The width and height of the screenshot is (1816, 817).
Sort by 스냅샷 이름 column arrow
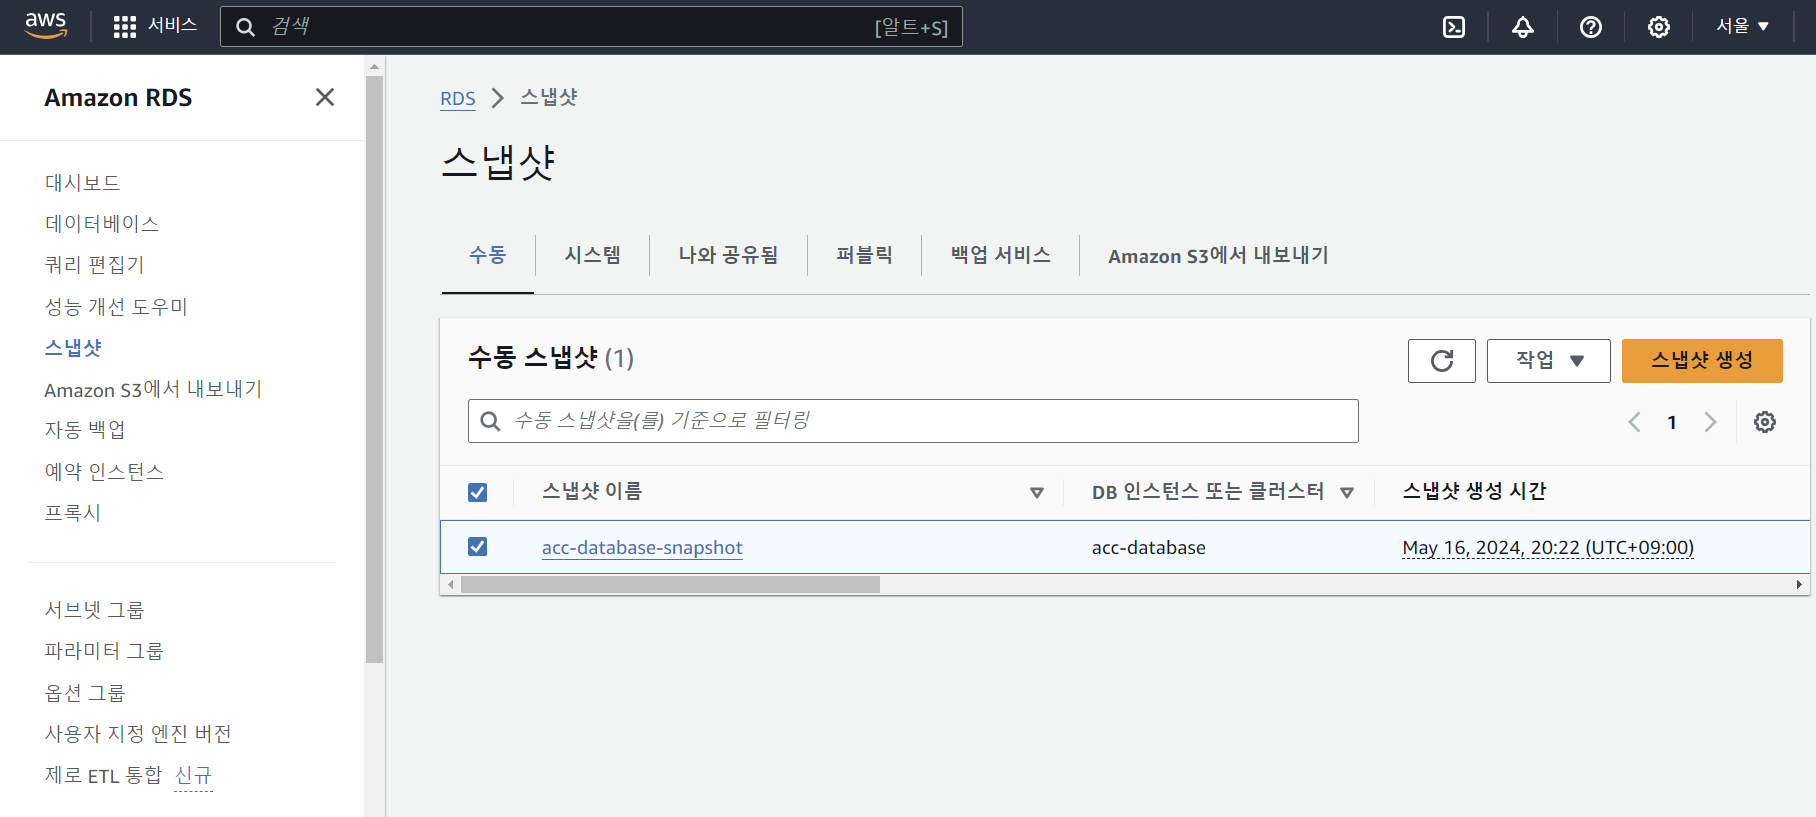pyautogui.click(x=1037, y=492)
